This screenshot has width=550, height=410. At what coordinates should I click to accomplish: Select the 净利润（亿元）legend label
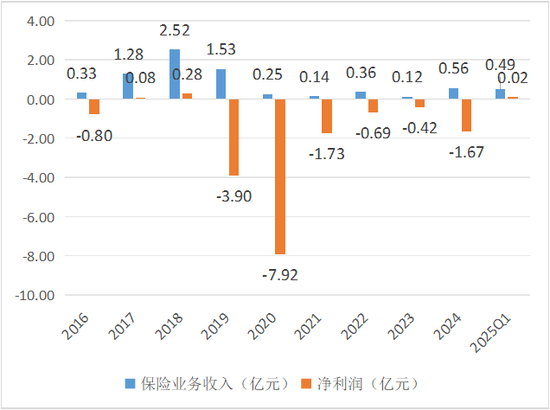368,384
